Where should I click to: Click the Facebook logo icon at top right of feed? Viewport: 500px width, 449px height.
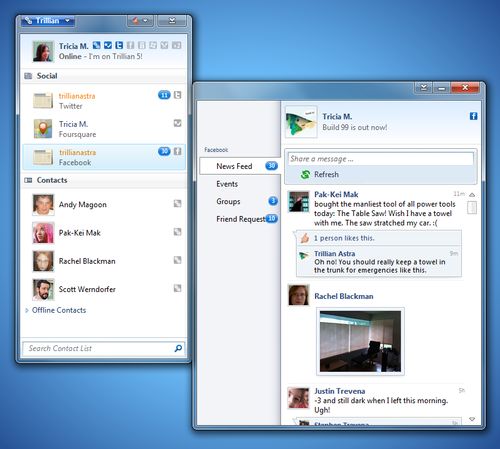(474, 116)
